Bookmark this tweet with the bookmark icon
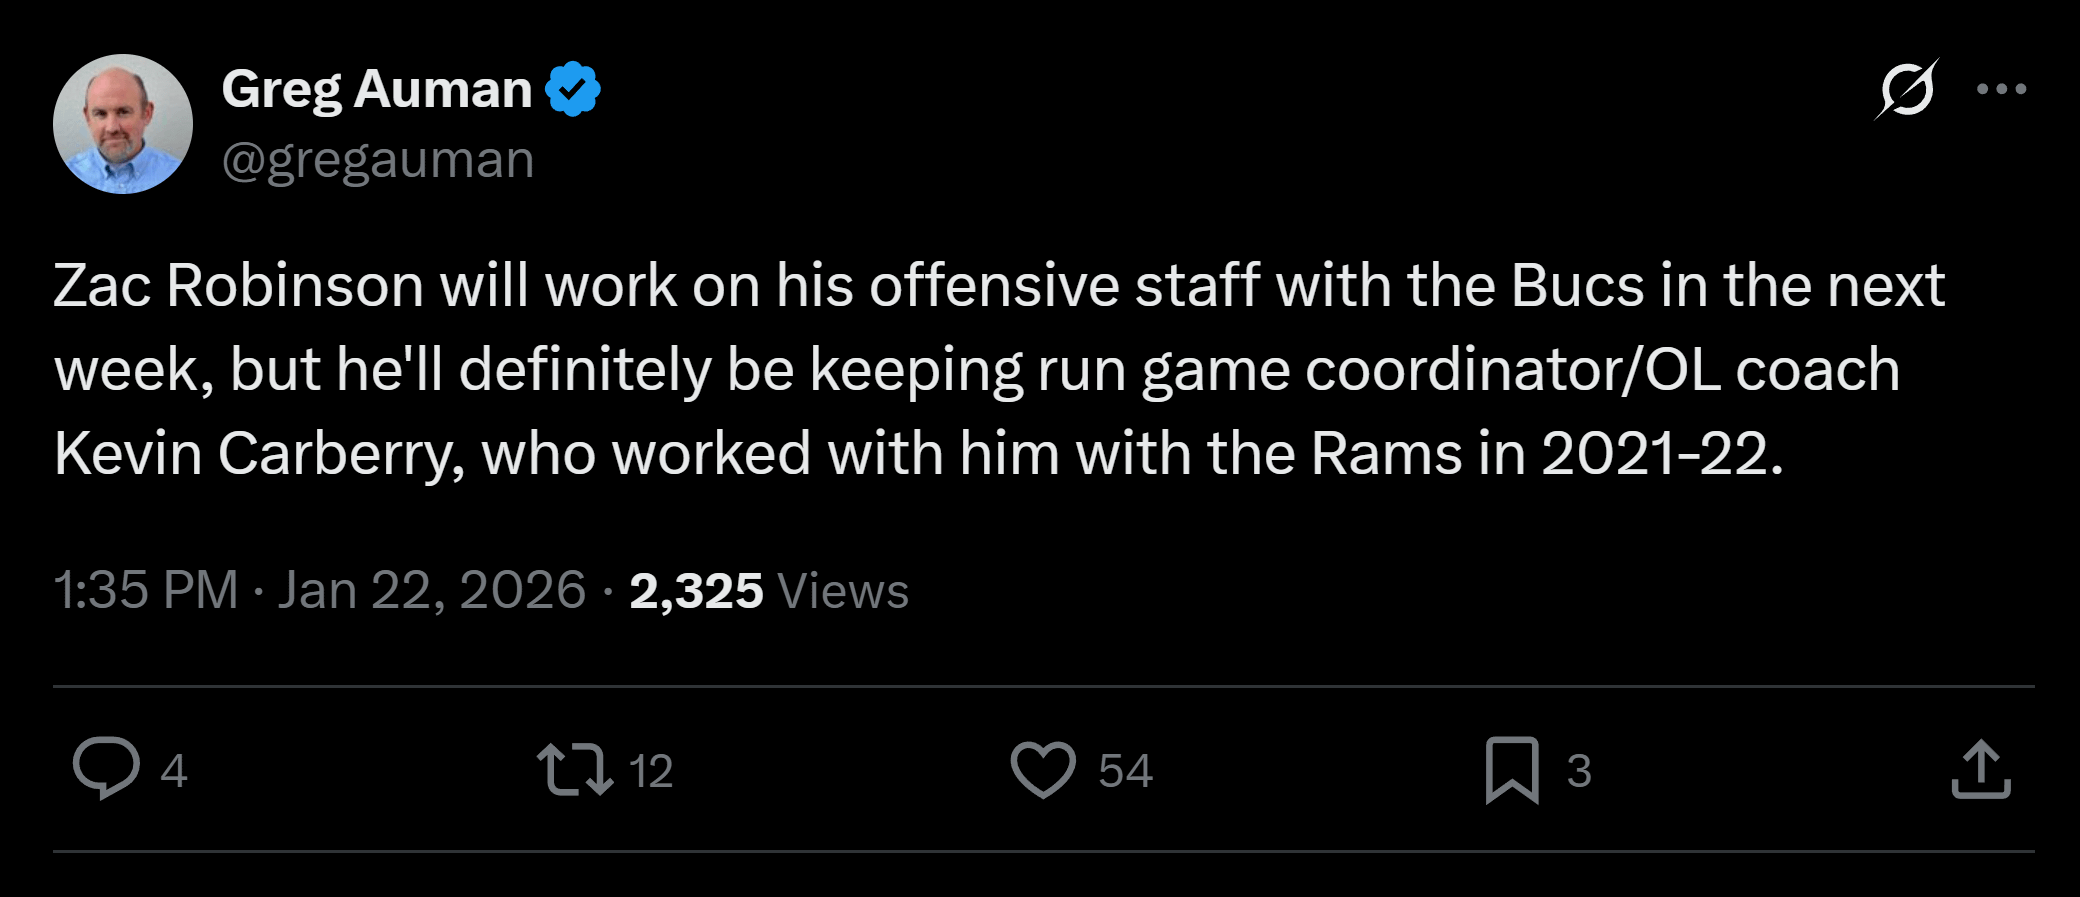The image size is (2080, 897). point(1511,769)
